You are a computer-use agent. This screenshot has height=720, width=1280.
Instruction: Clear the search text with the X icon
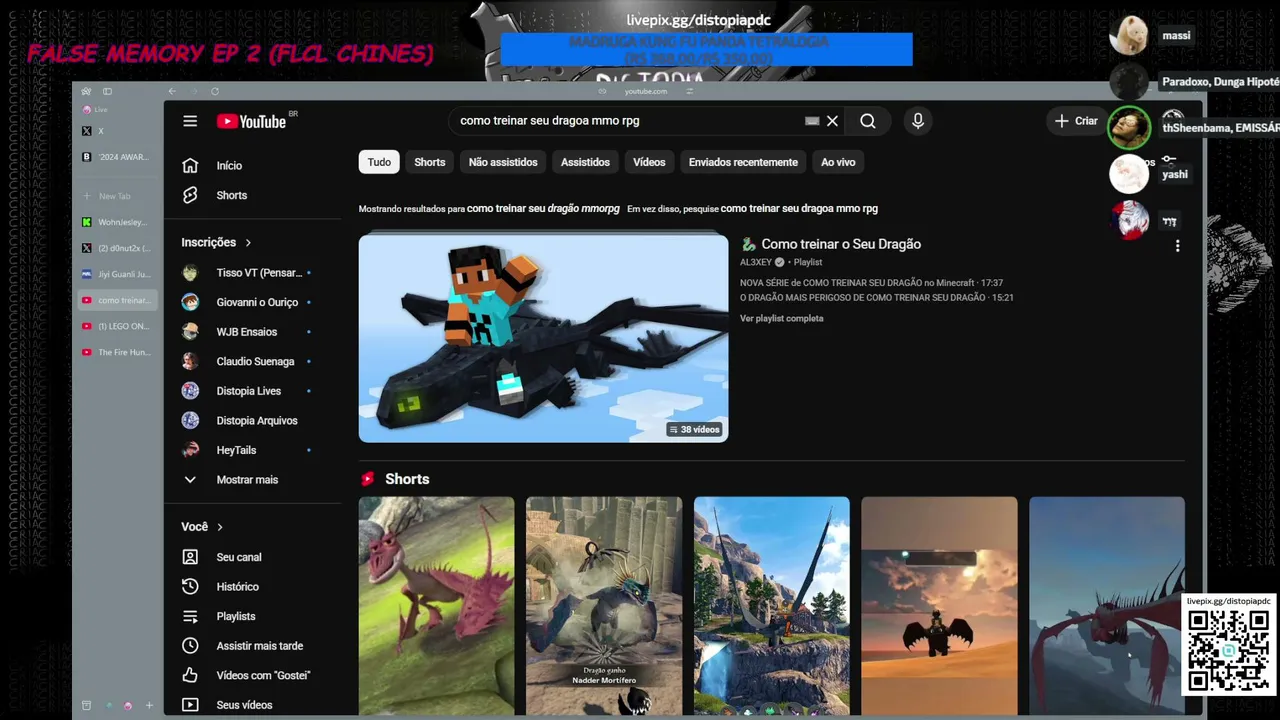tap(832, 121)
